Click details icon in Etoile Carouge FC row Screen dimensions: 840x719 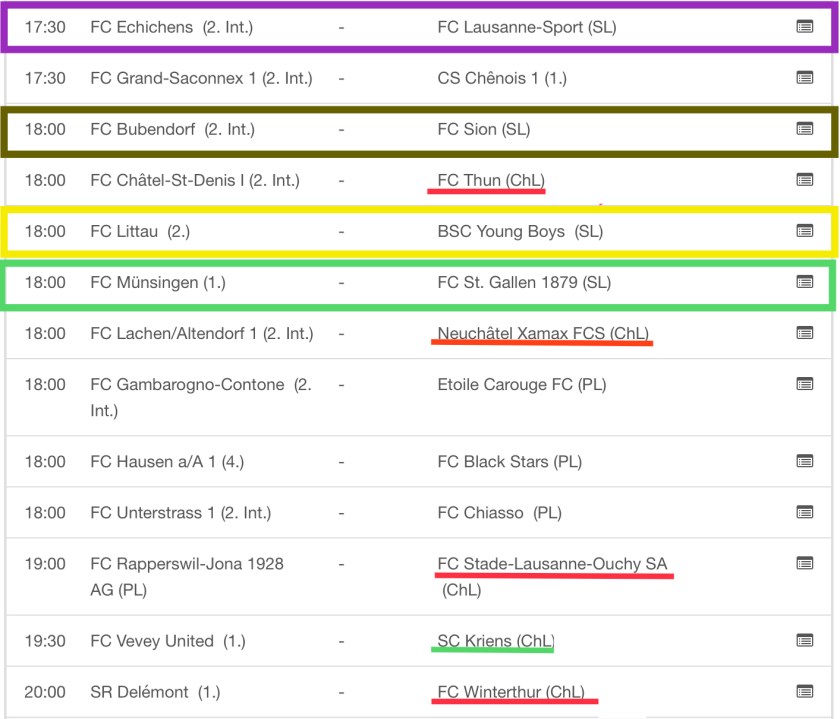[x=804, y=384]
